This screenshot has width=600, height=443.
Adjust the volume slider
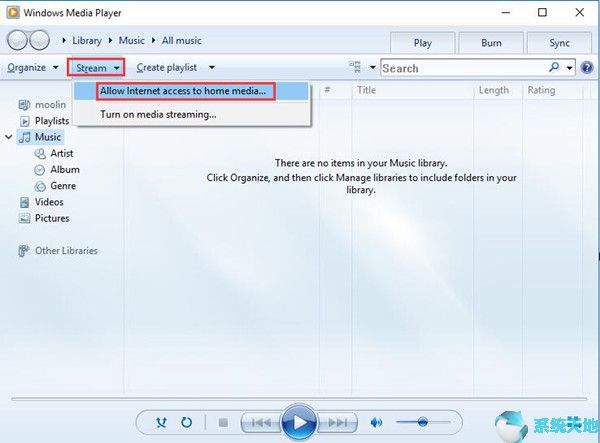423,422
